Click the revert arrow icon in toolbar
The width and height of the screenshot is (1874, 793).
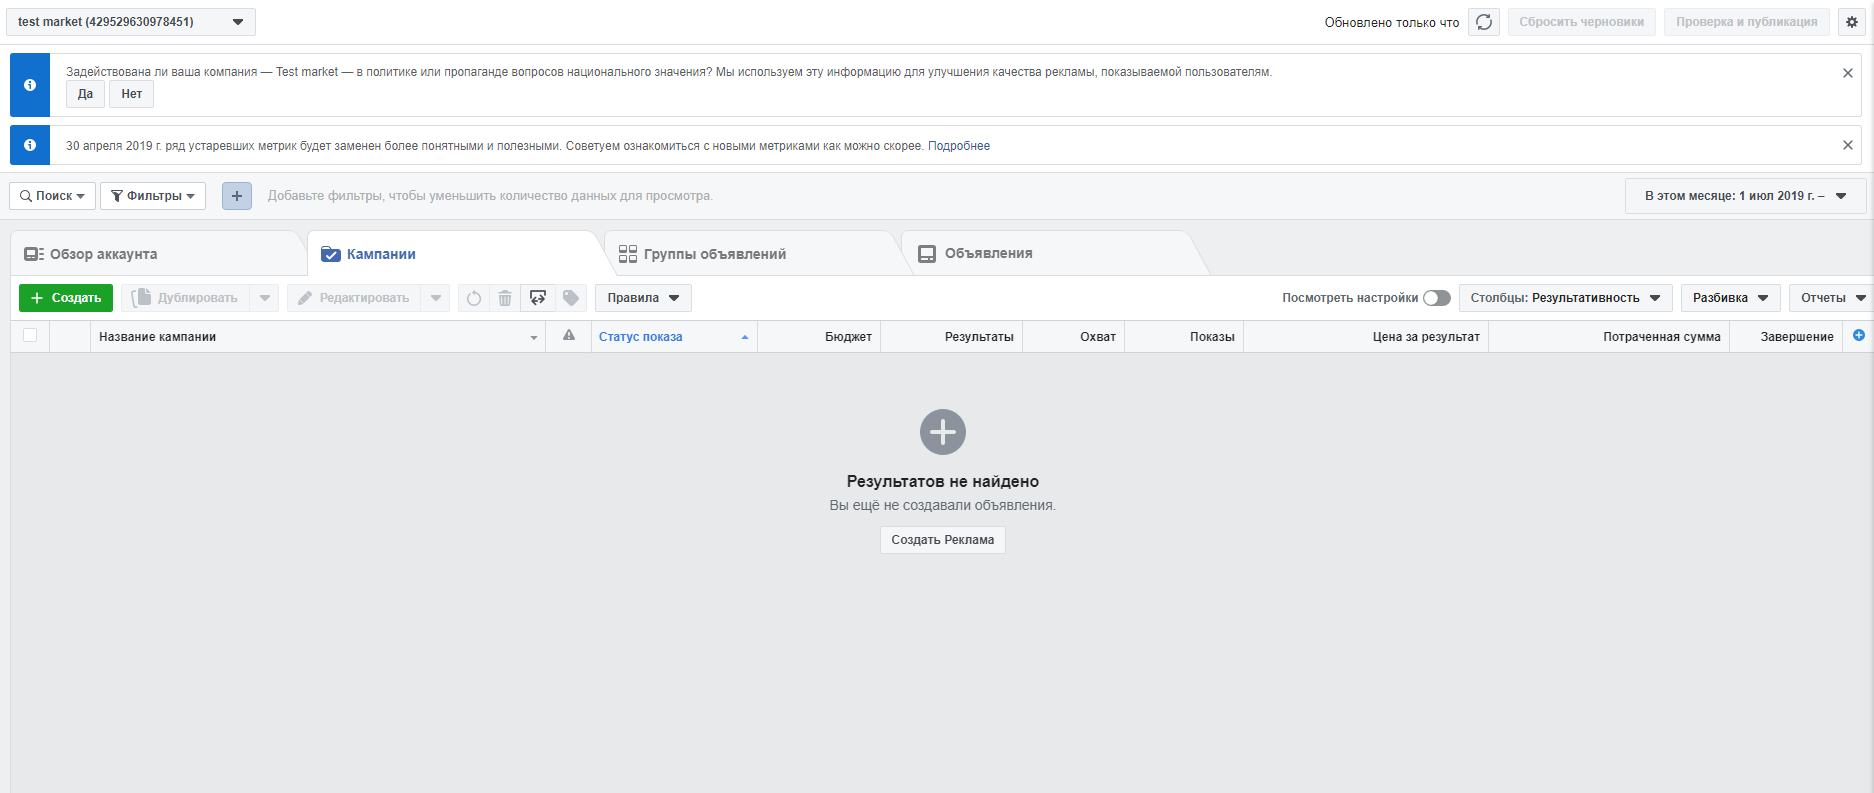474,298
